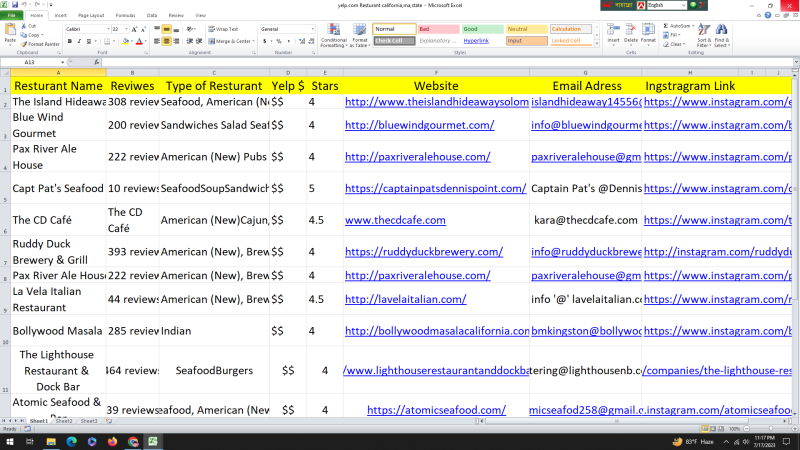Viewport: 800px width, 450px height.
Task: Switch to the Page Layout tab
Action: (x=91, y=16)
